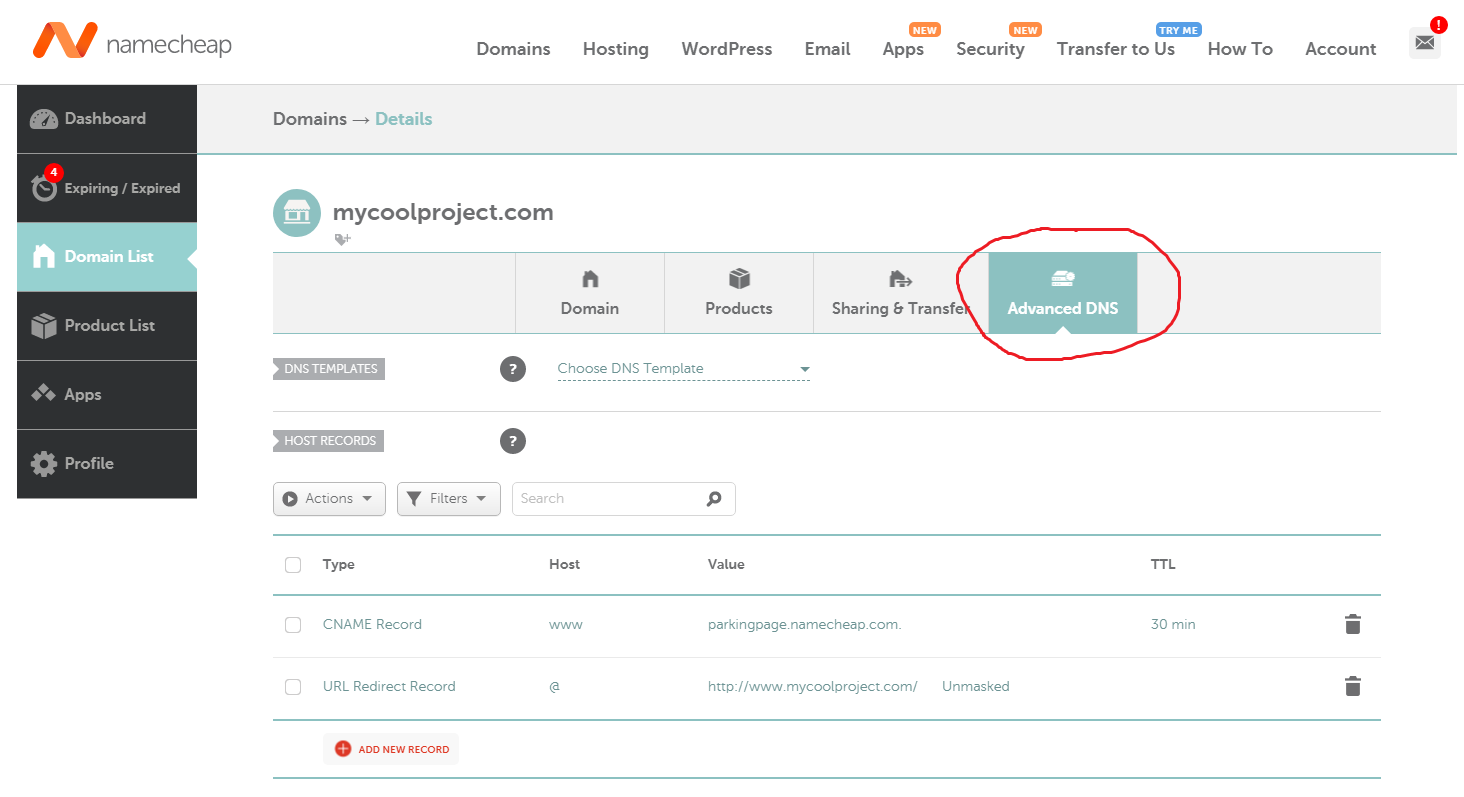Open the Domains top menu

(513, 49)
